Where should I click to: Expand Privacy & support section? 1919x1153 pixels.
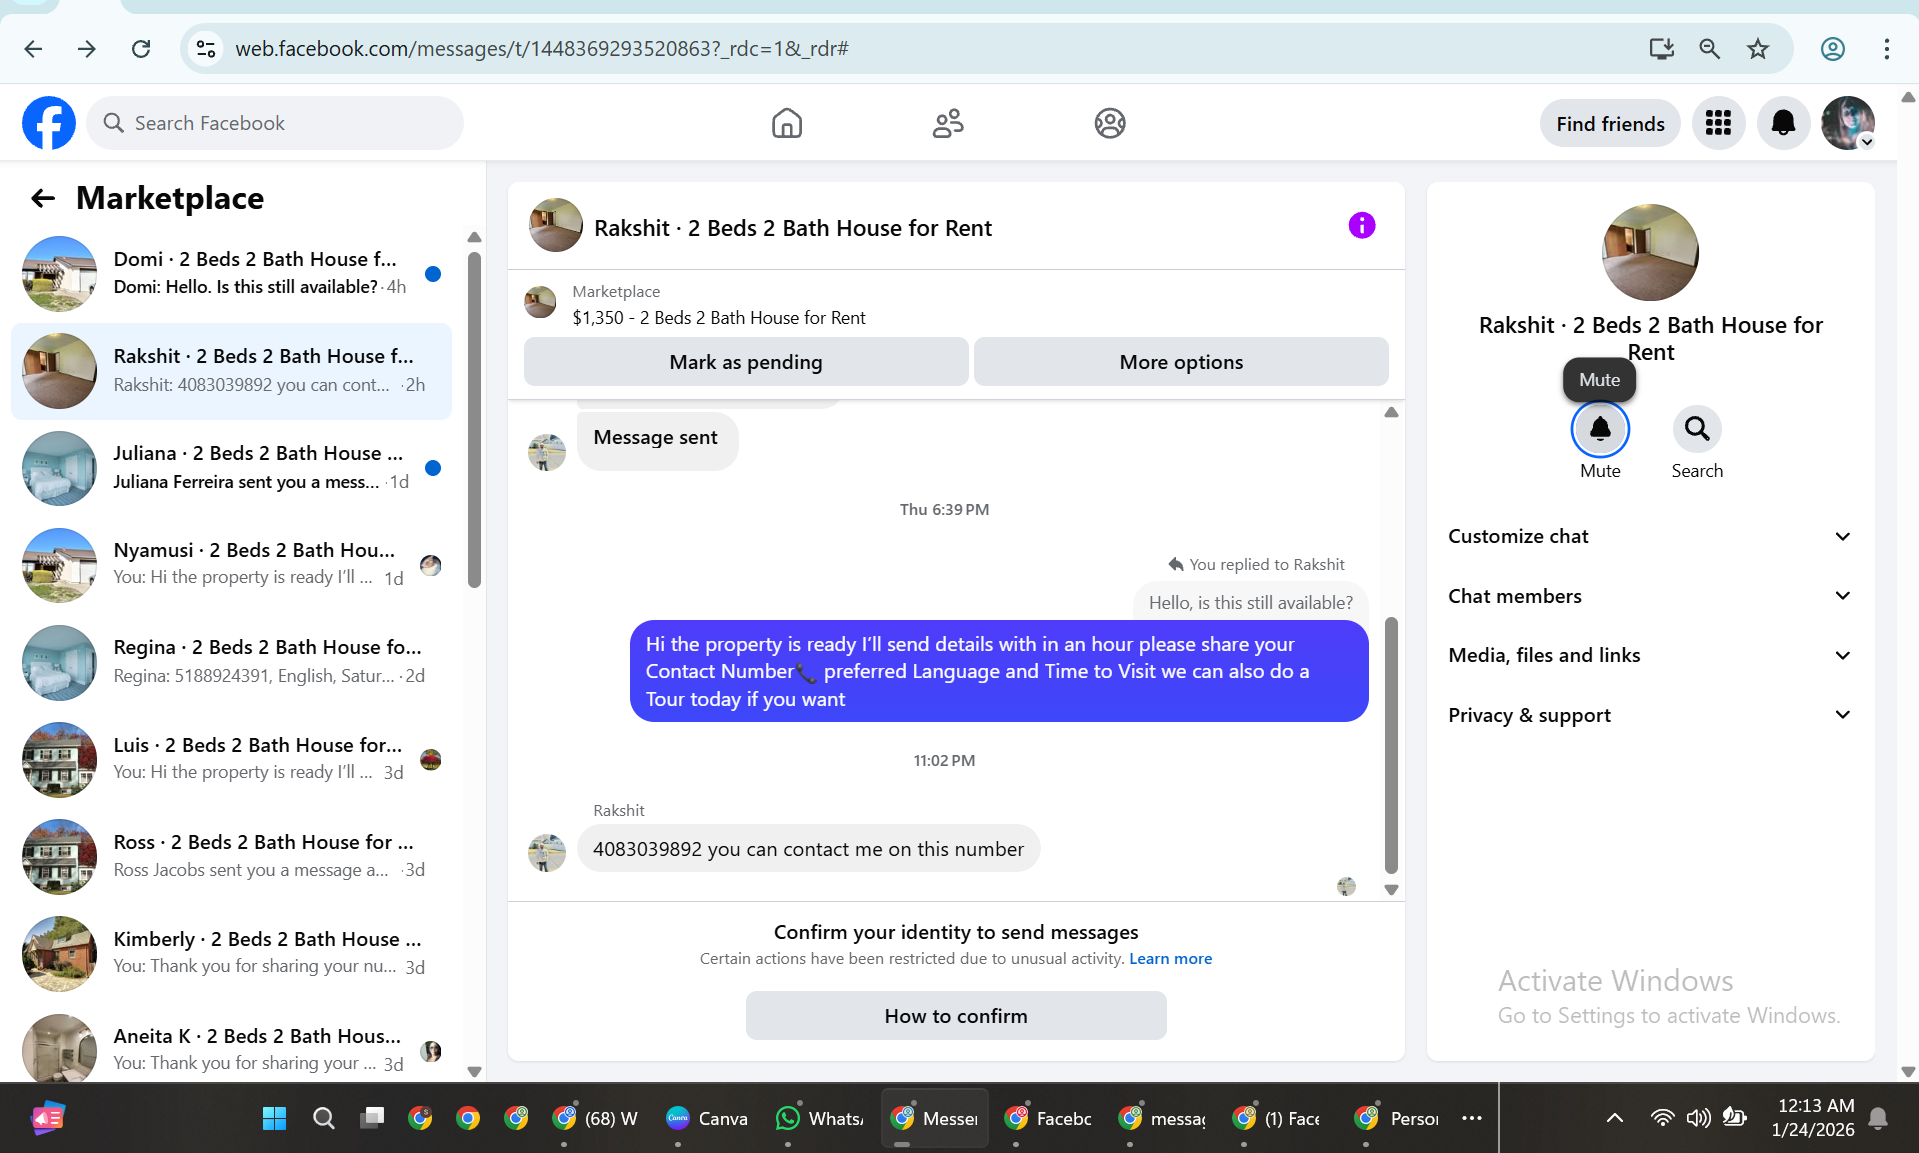(x=1650, y=715)
